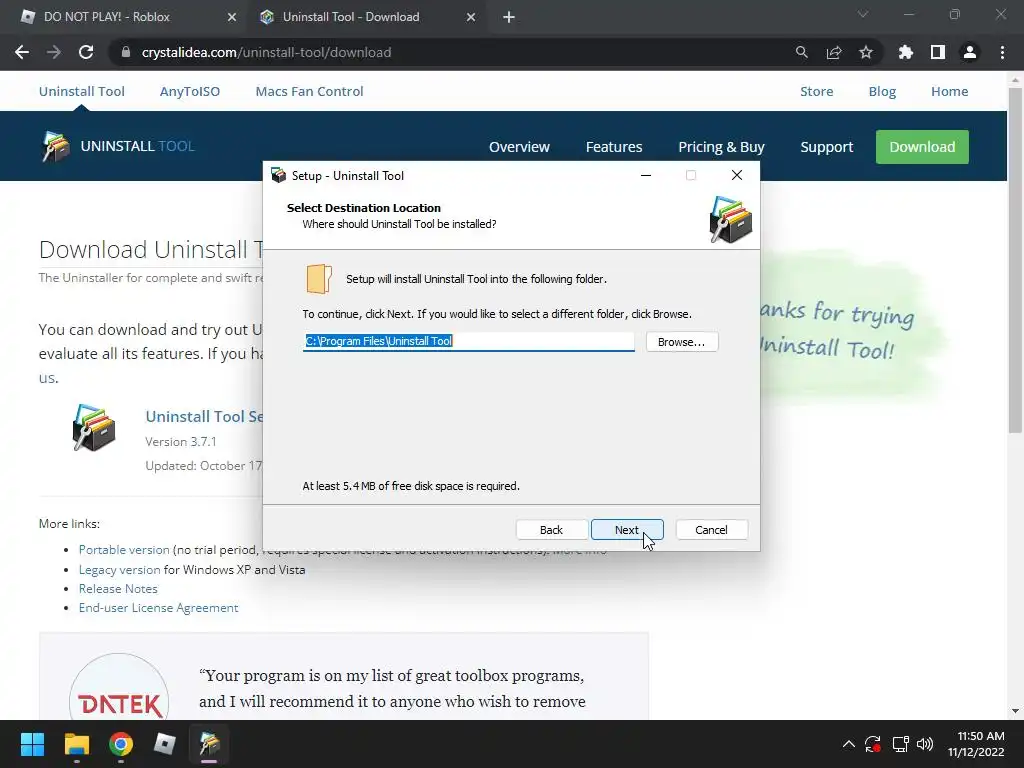Screen dimensions: 1024x768
Task: Open the Release Notes link
Action: (118, 588)
